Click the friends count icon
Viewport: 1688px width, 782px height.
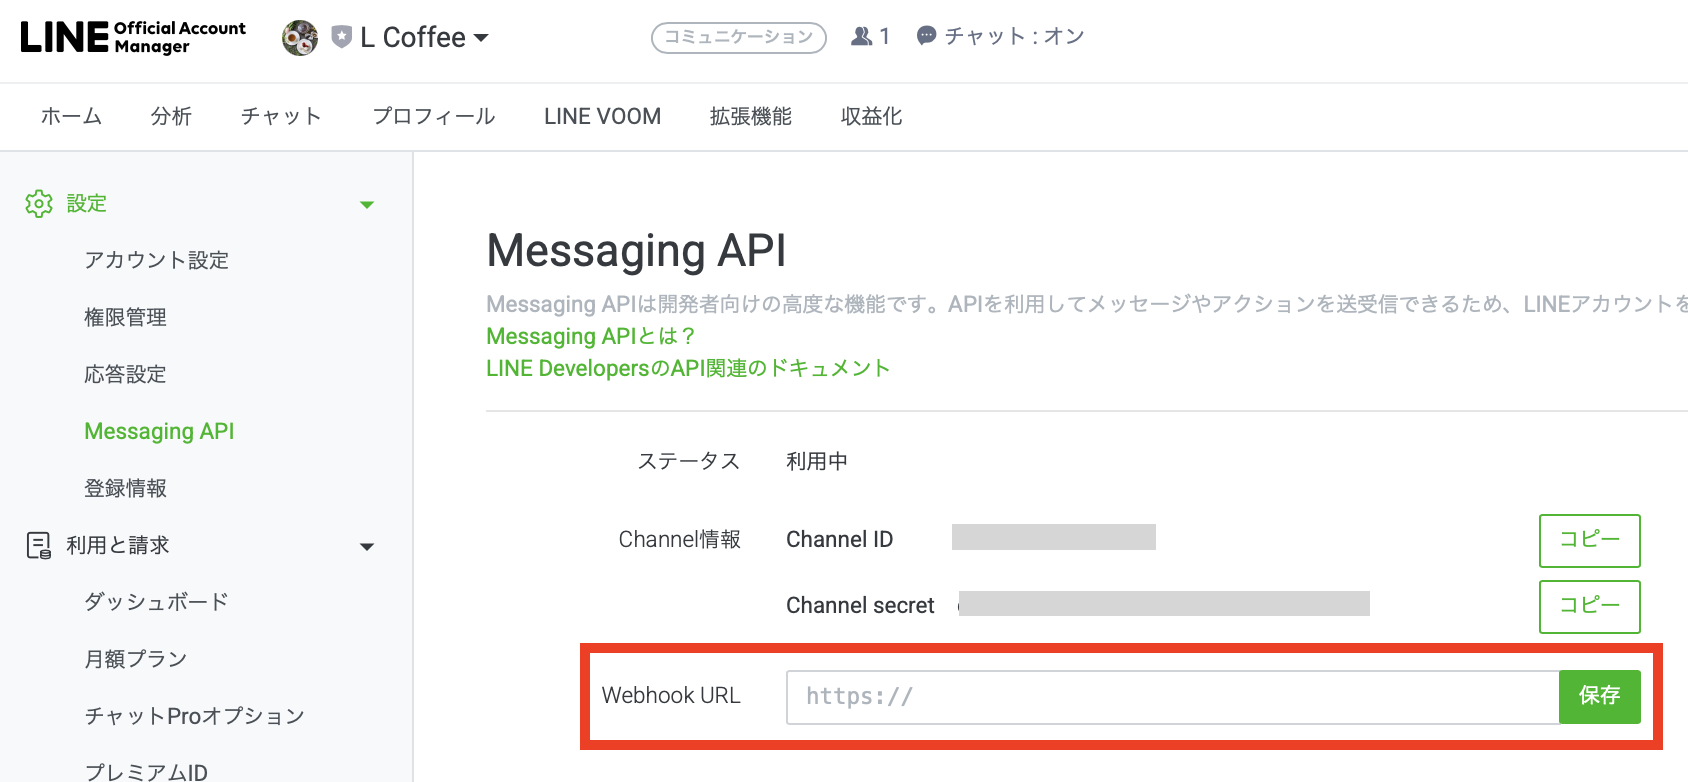tap(861, 36)
